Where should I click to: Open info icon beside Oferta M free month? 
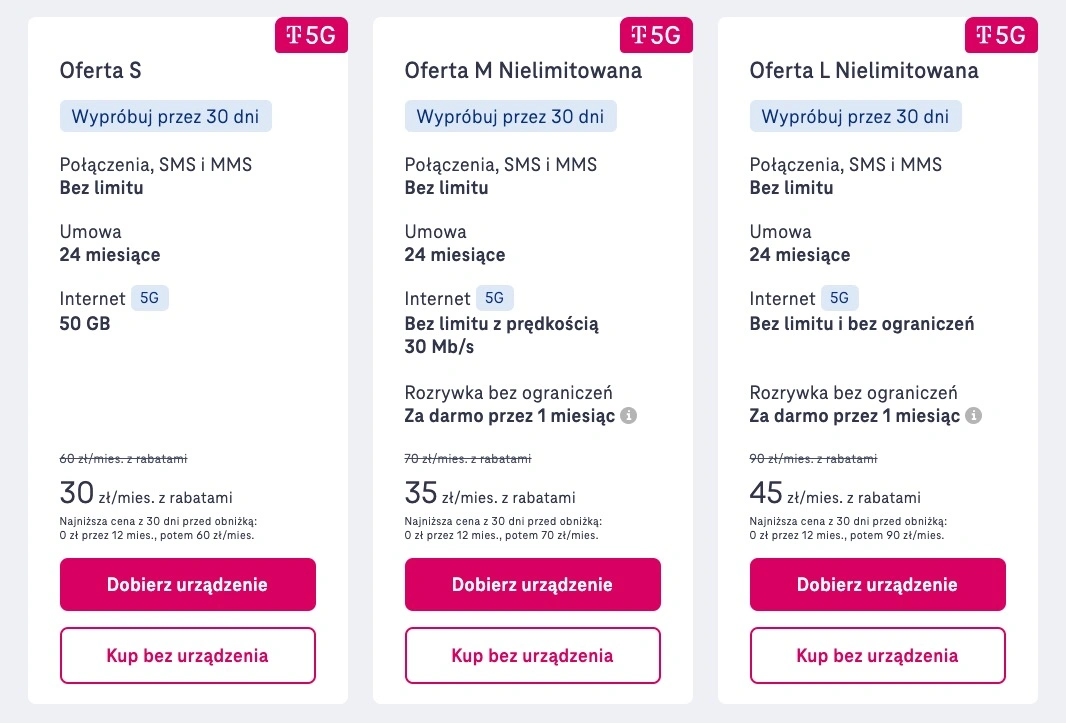pos(629,416)
